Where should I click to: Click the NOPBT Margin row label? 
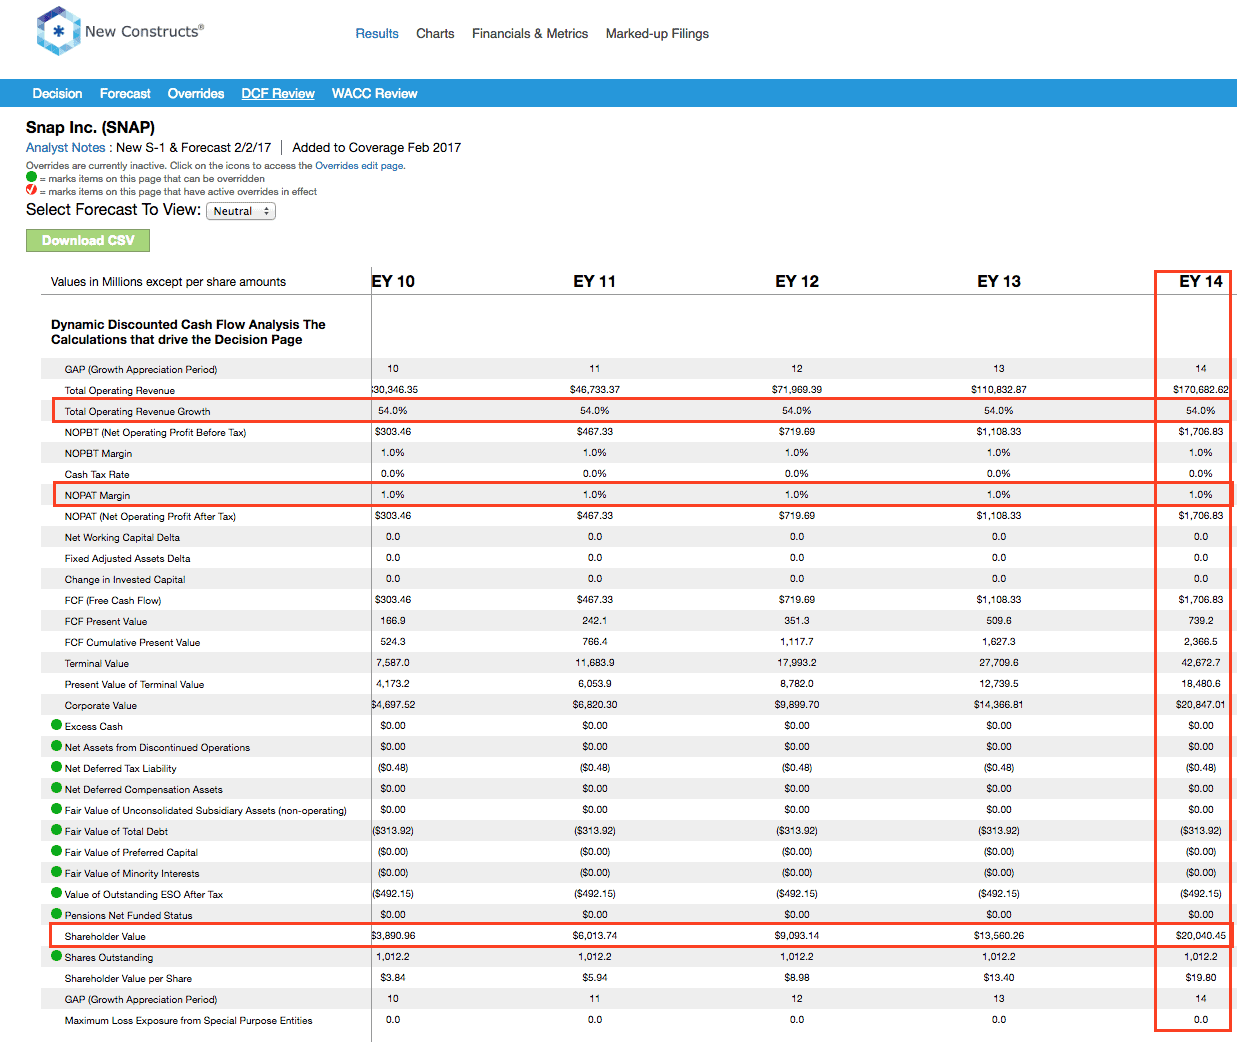click(x=98, y=454)
